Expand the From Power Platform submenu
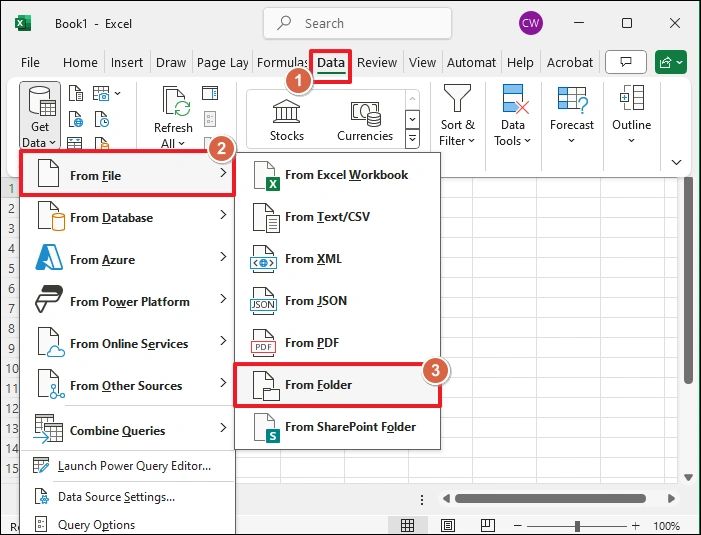Image resolution: width=701 pixels, height=535 pixels. click(128, 301)
